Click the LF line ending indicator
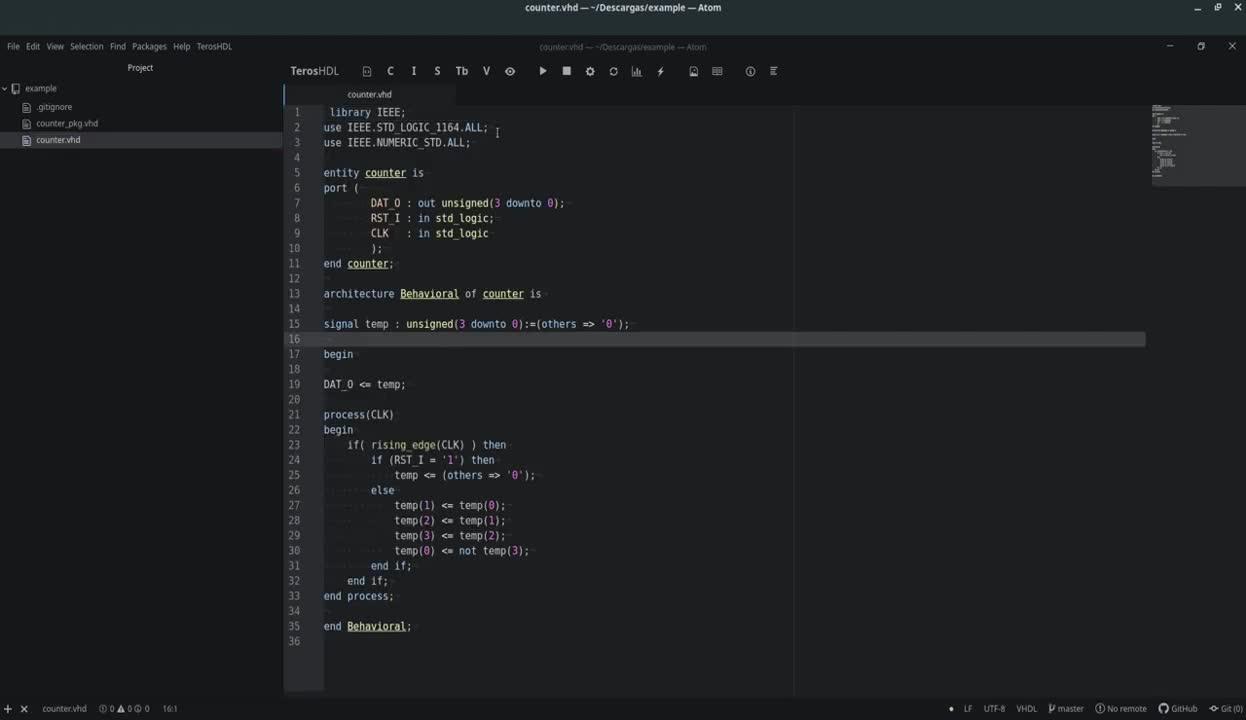1246x720 pixels. point(968,708)
